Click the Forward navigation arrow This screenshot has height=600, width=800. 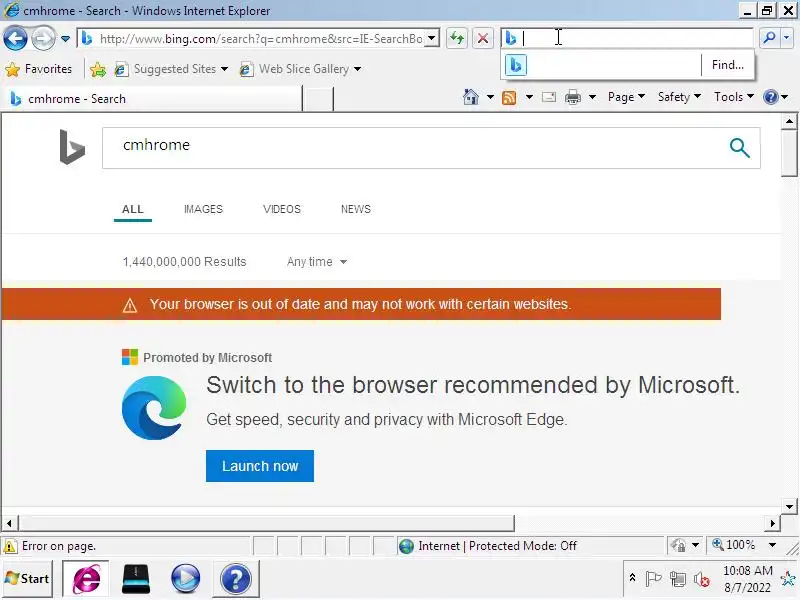click(43, 38)
